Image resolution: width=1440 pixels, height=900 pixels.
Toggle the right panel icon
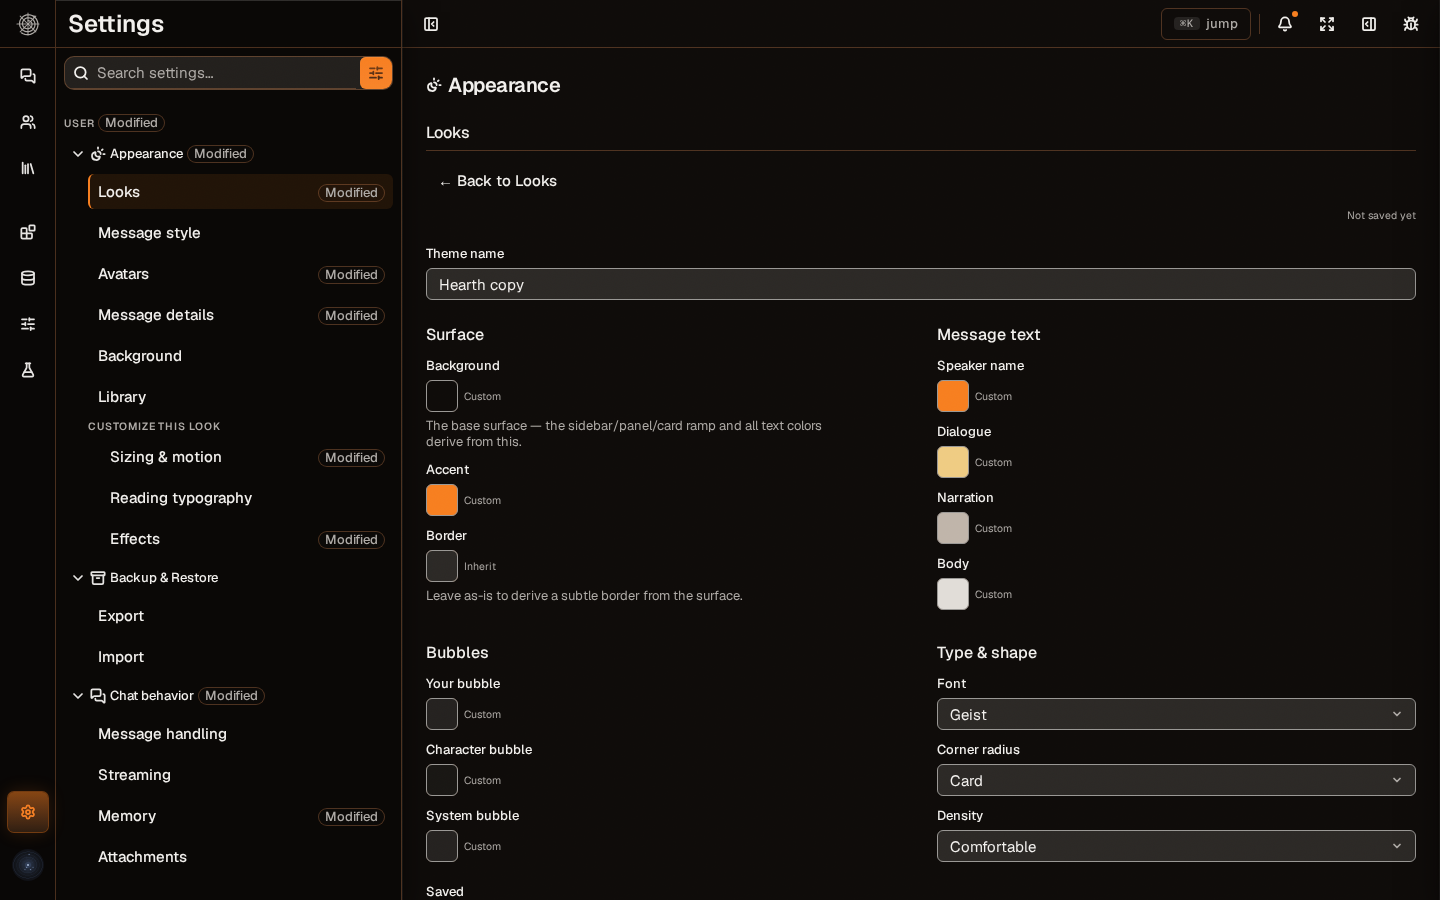(1369, 24)
